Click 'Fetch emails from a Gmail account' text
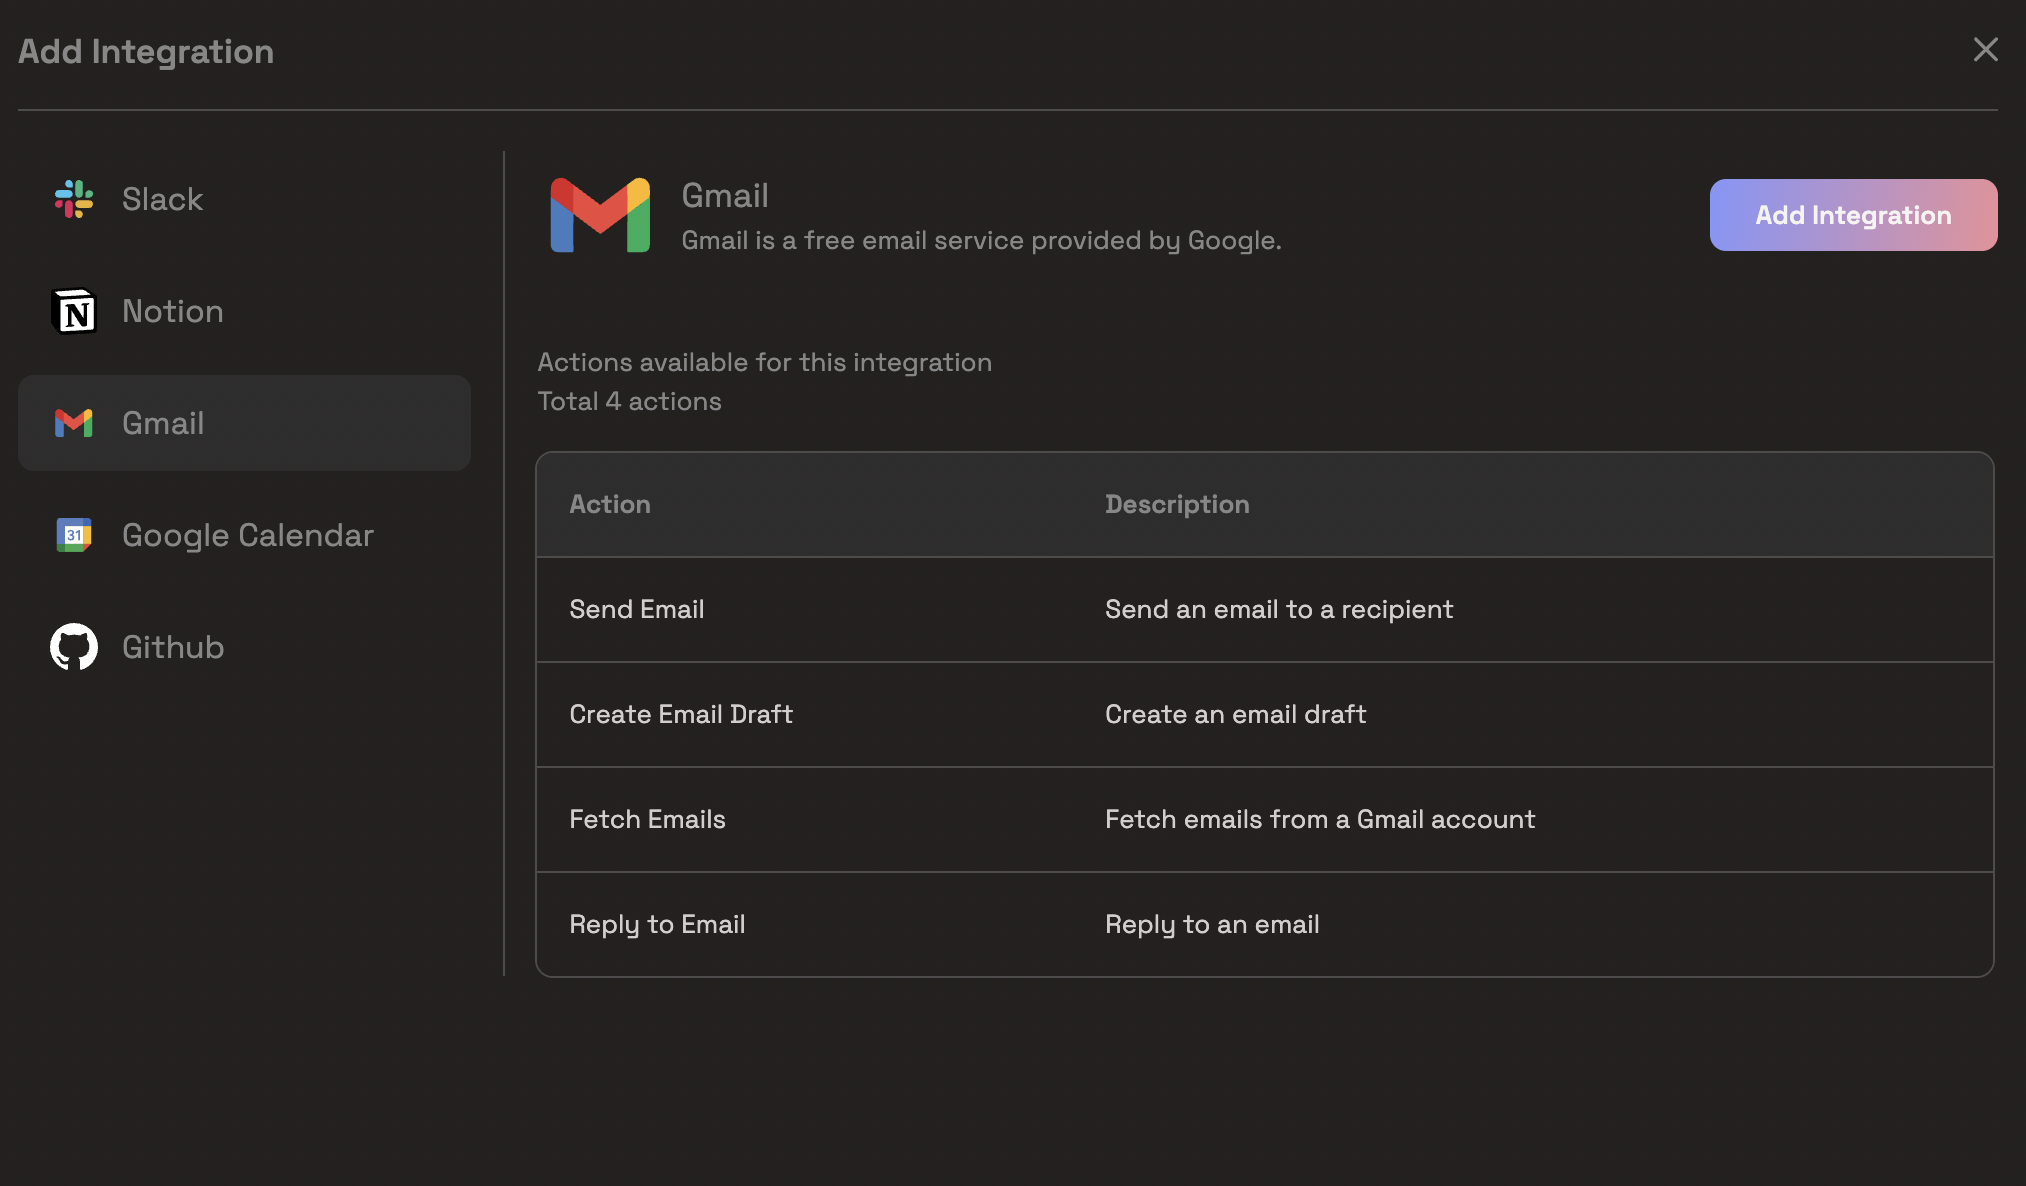 1320,819
